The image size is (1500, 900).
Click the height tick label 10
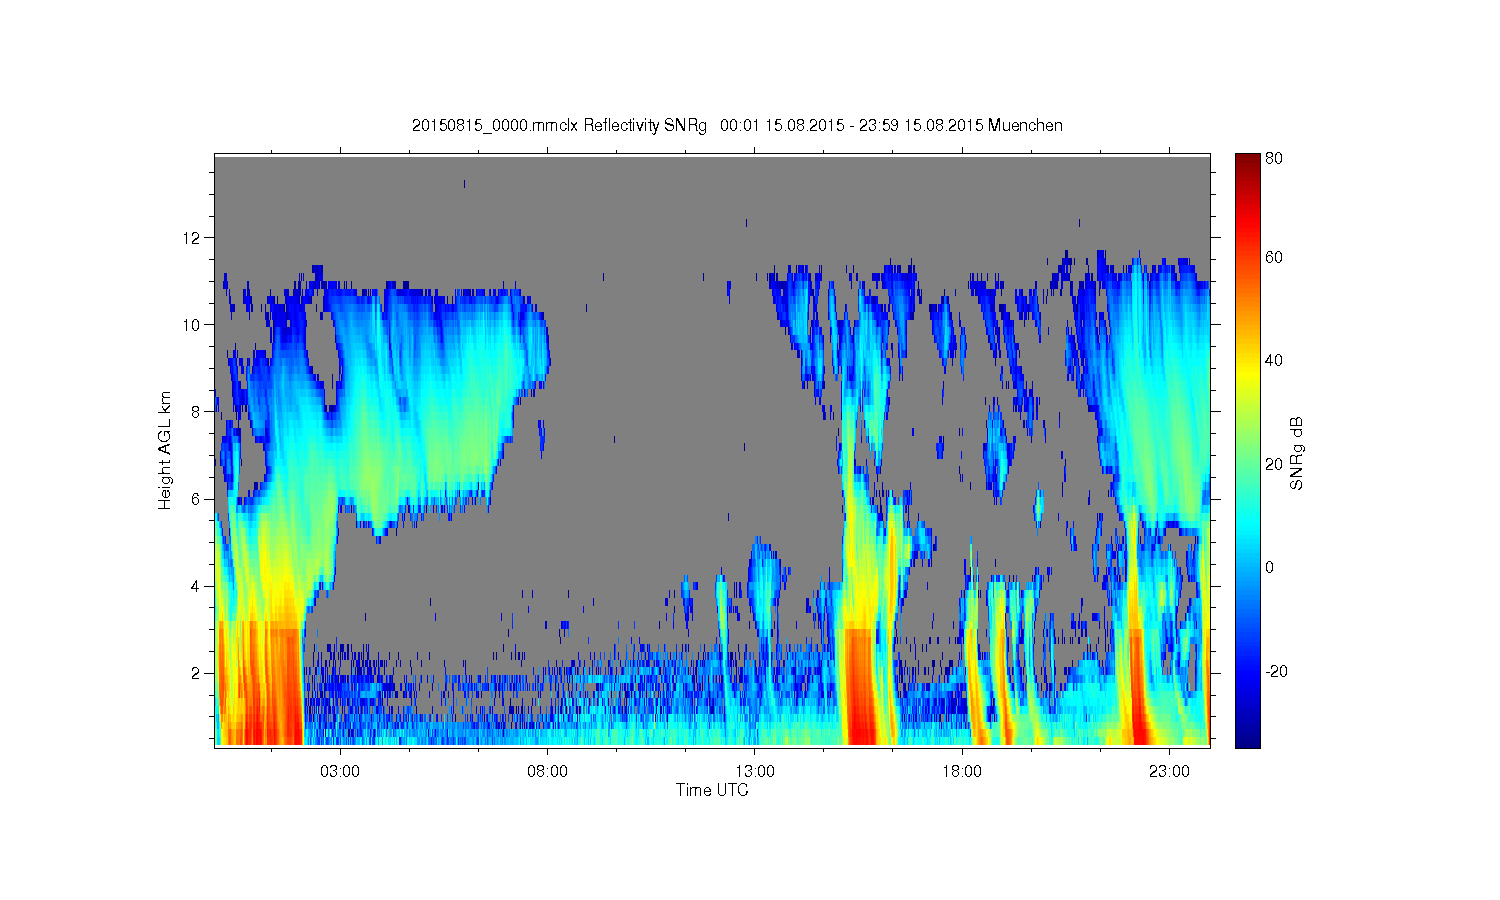point(193,325)
